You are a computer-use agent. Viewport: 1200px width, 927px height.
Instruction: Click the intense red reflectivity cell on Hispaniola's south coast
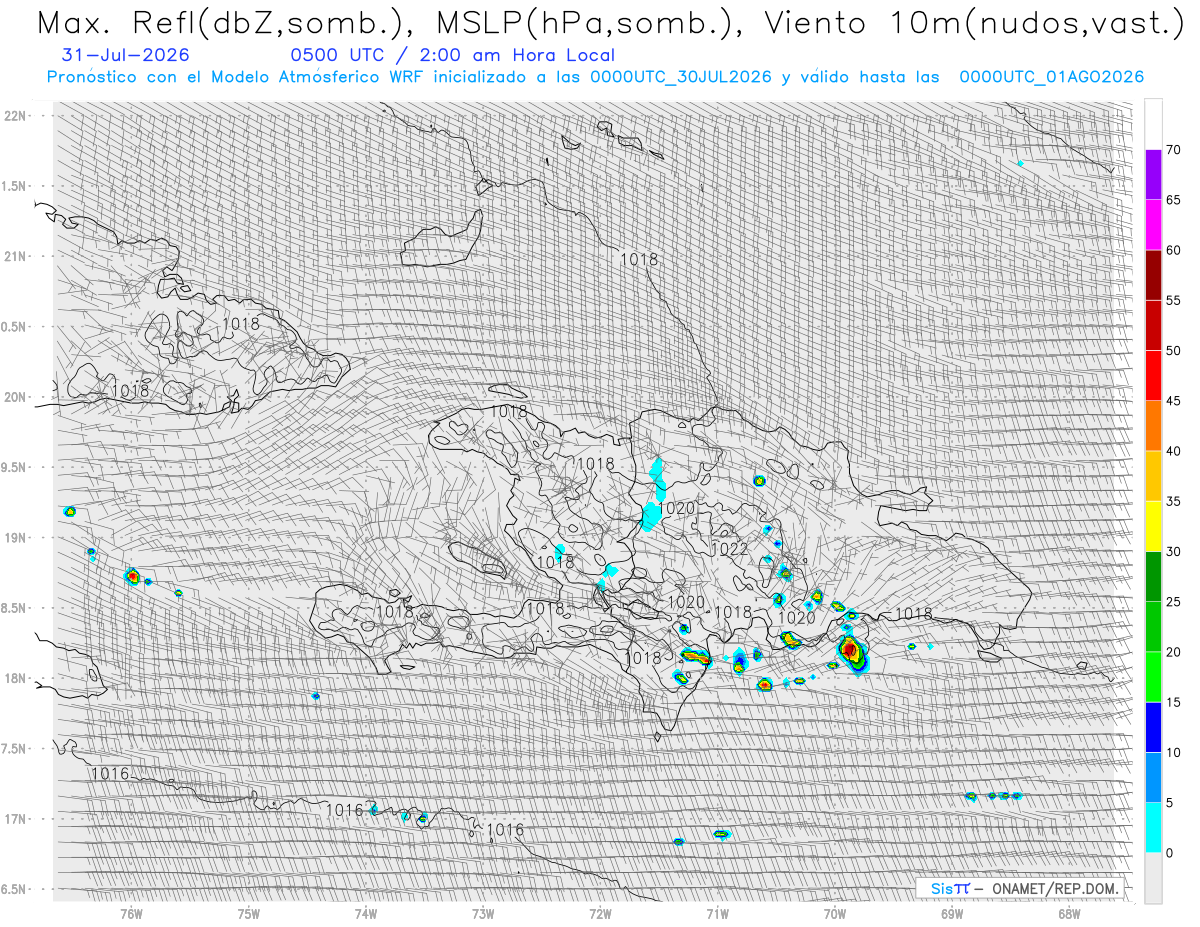[x=850, y=651]
